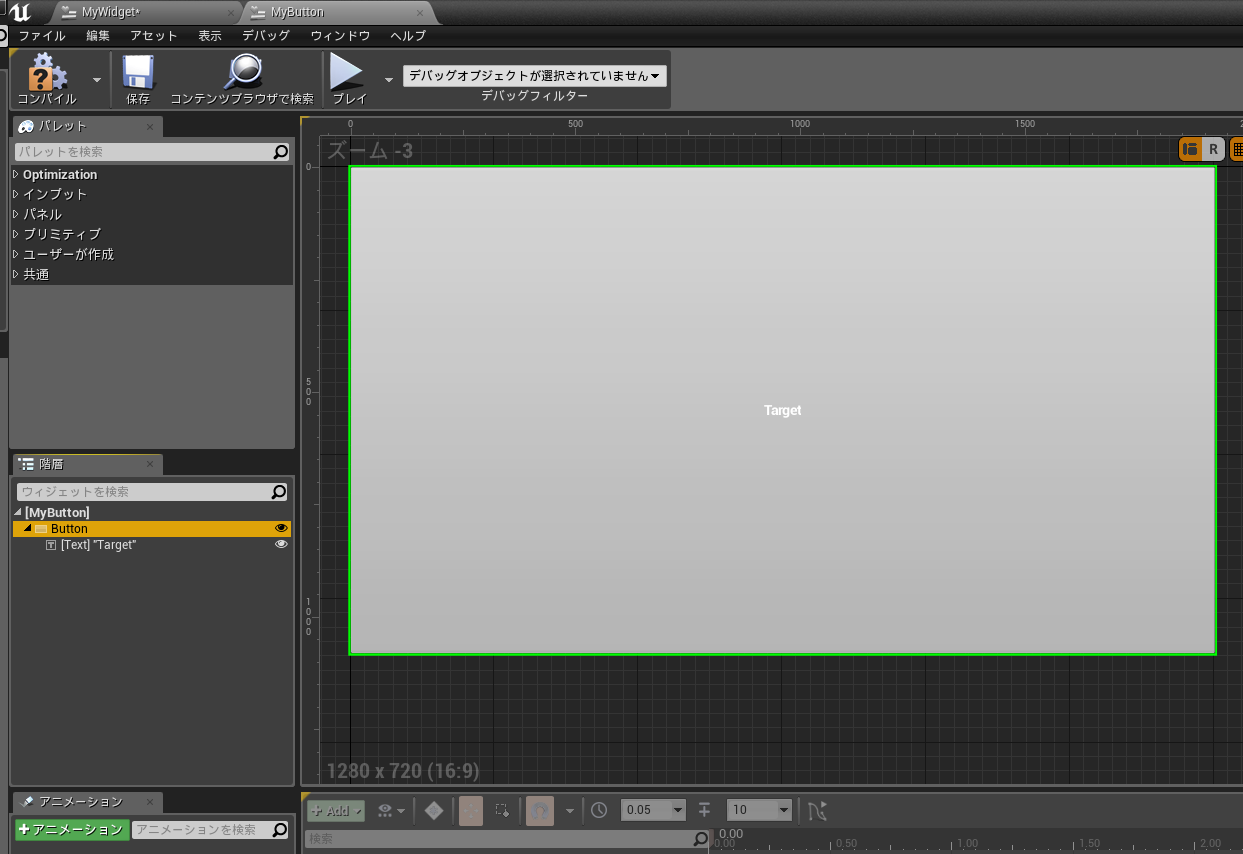
Task: Open the 表示 menu
Action: click(210, 36)
